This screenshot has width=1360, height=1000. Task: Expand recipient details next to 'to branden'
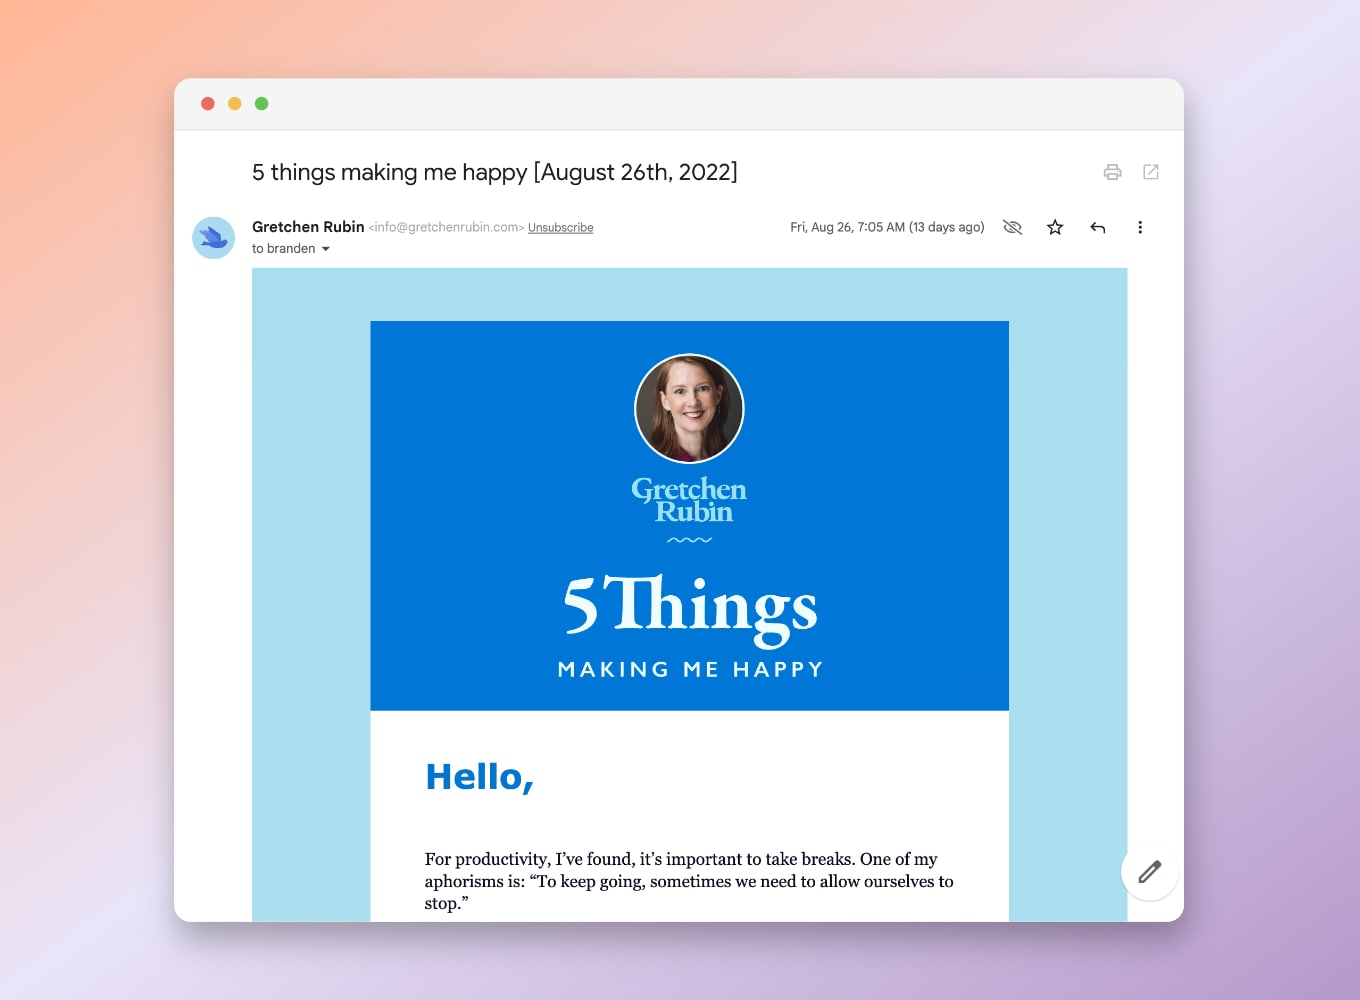click(x=326, y=249)
